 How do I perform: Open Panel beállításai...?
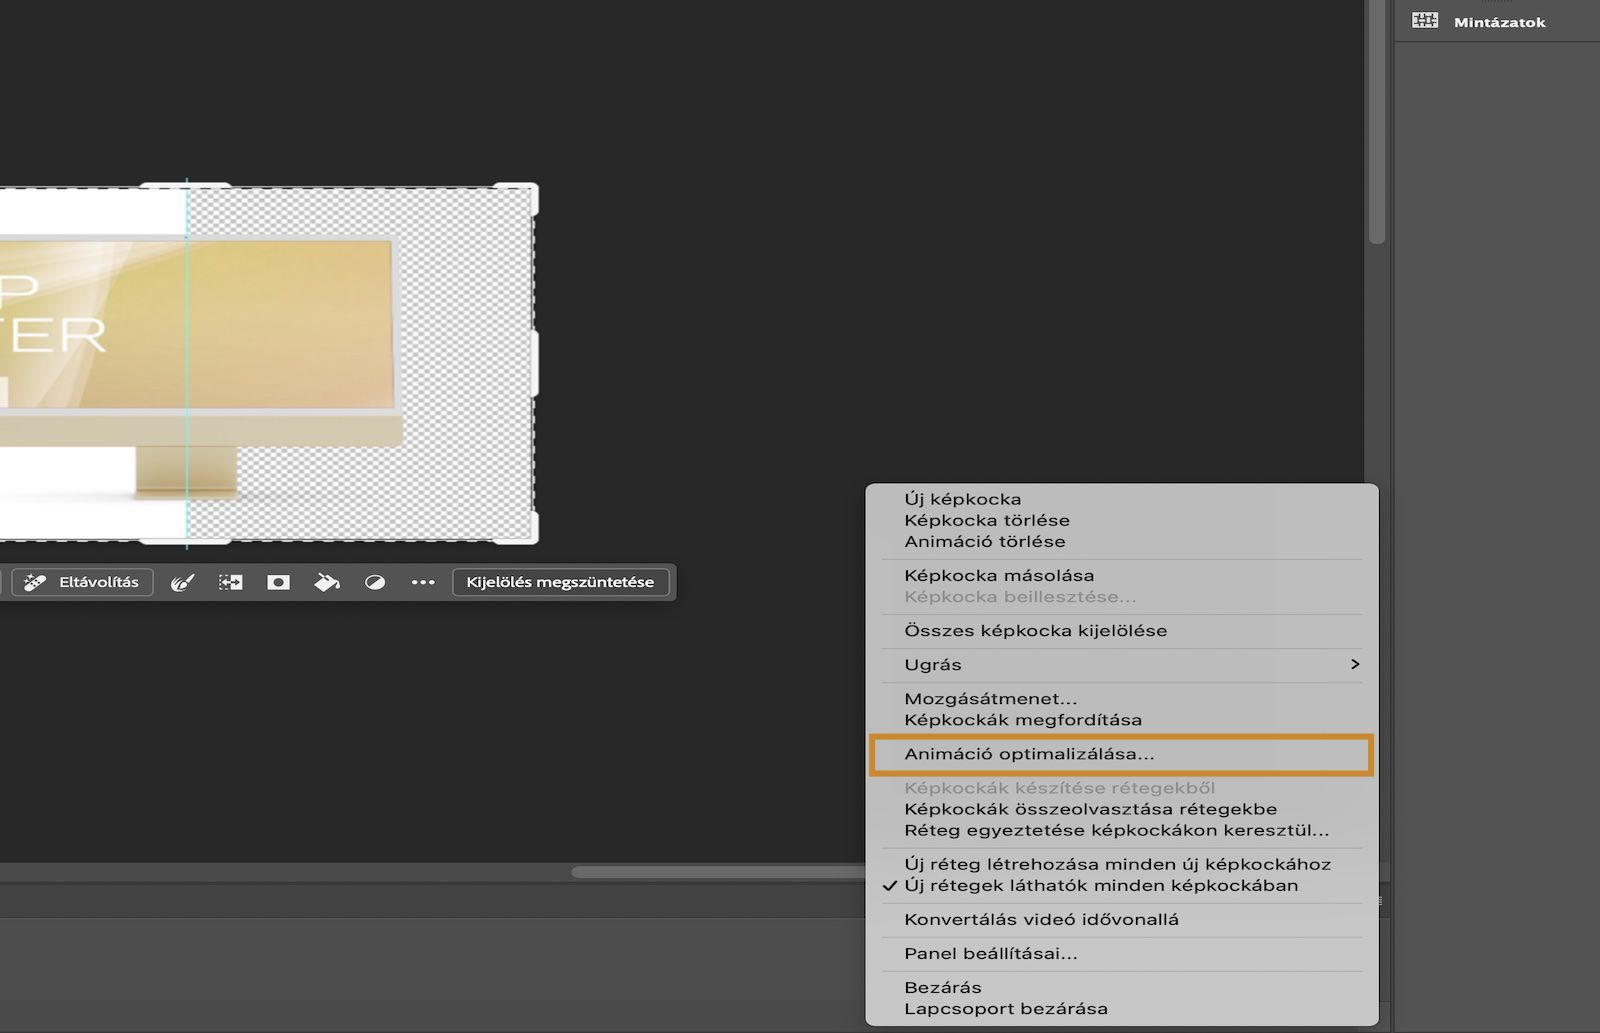(1122, 953)
